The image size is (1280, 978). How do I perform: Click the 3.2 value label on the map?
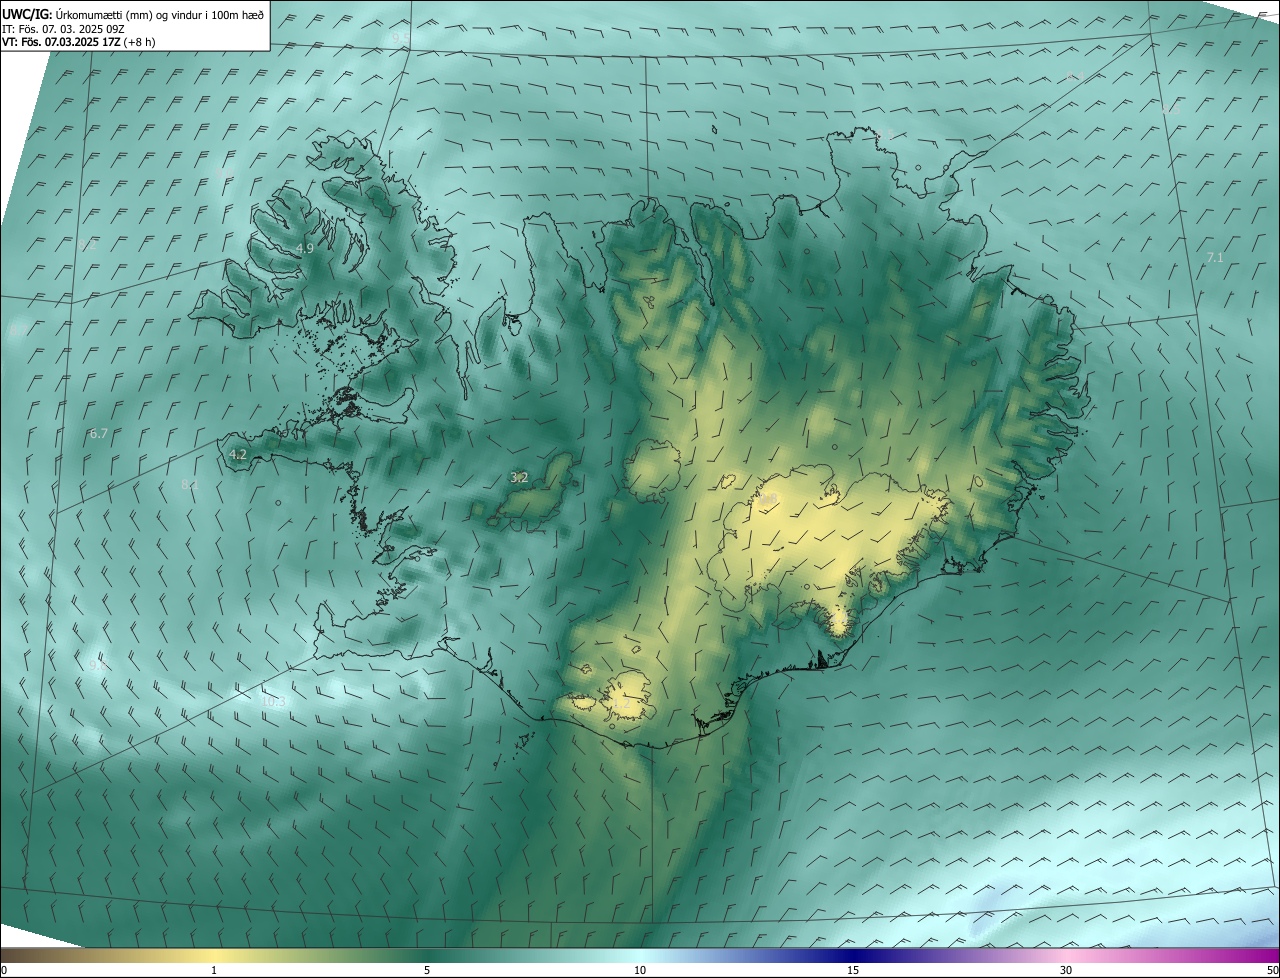click(x=519, y=478)
